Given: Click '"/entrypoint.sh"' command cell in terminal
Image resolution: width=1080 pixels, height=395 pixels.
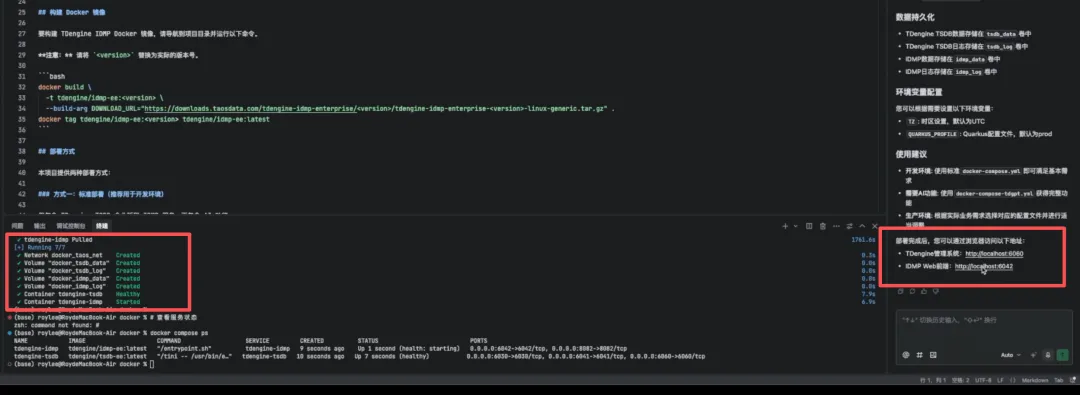Looking at the screenshot, I should [x=184, y=348].
